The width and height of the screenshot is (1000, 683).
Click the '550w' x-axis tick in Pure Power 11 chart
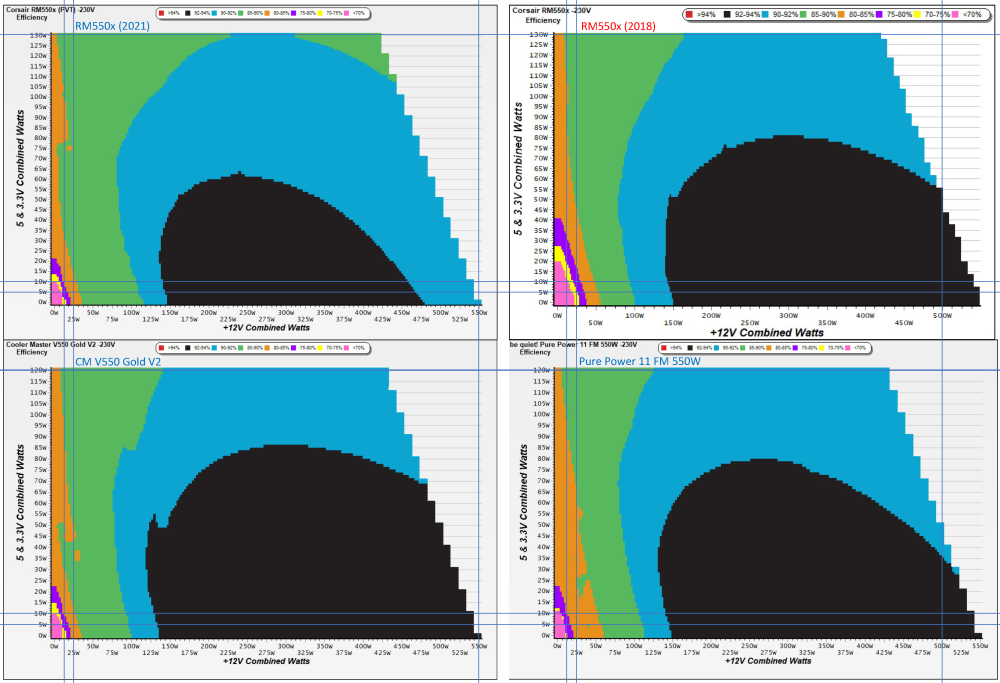pos(980,645)
